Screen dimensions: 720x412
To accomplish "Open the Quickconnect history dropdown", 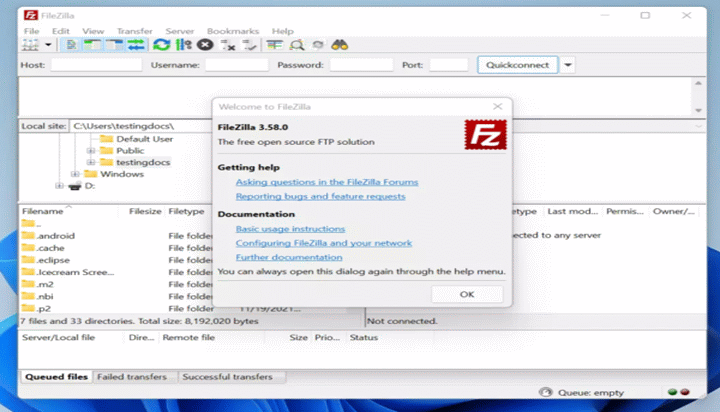I will pos(568,65).
